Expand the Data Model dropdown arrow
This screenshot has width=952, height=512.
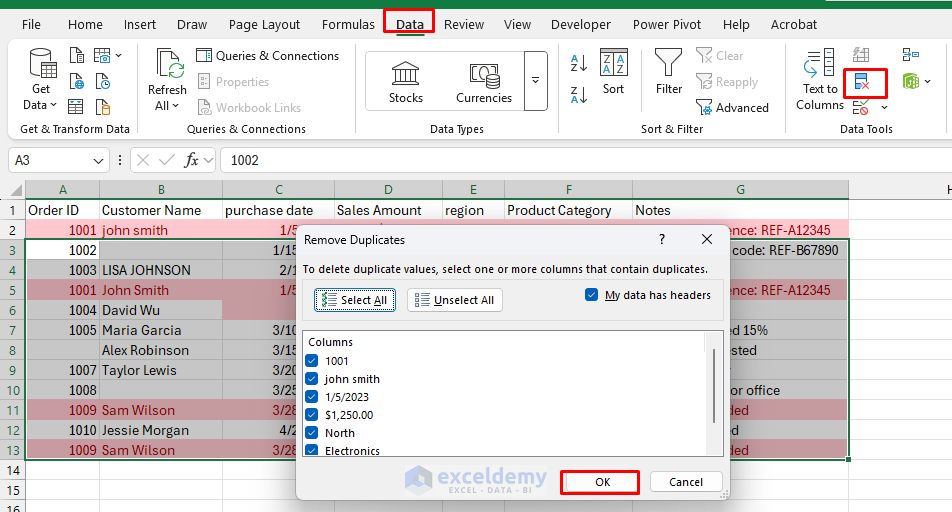coord(927,81)
